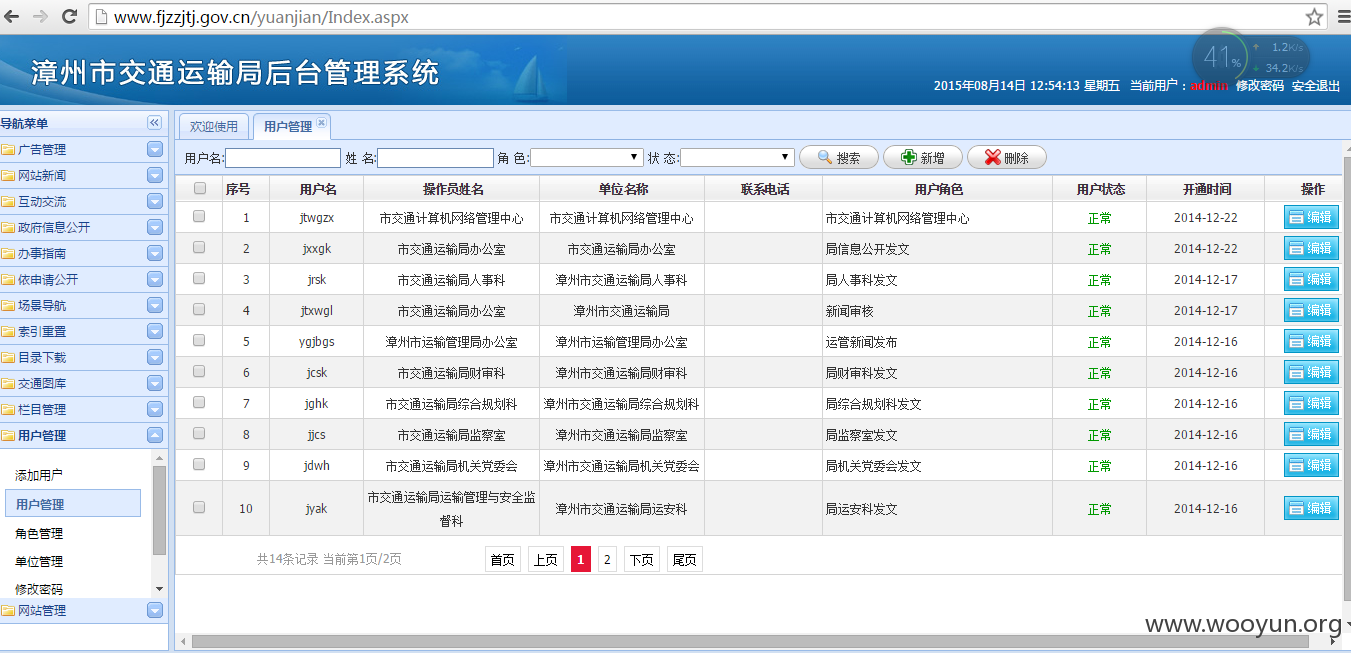Open the 状态 status dropdown
The width and height of the screenshot is (1351, 653).
737,158
